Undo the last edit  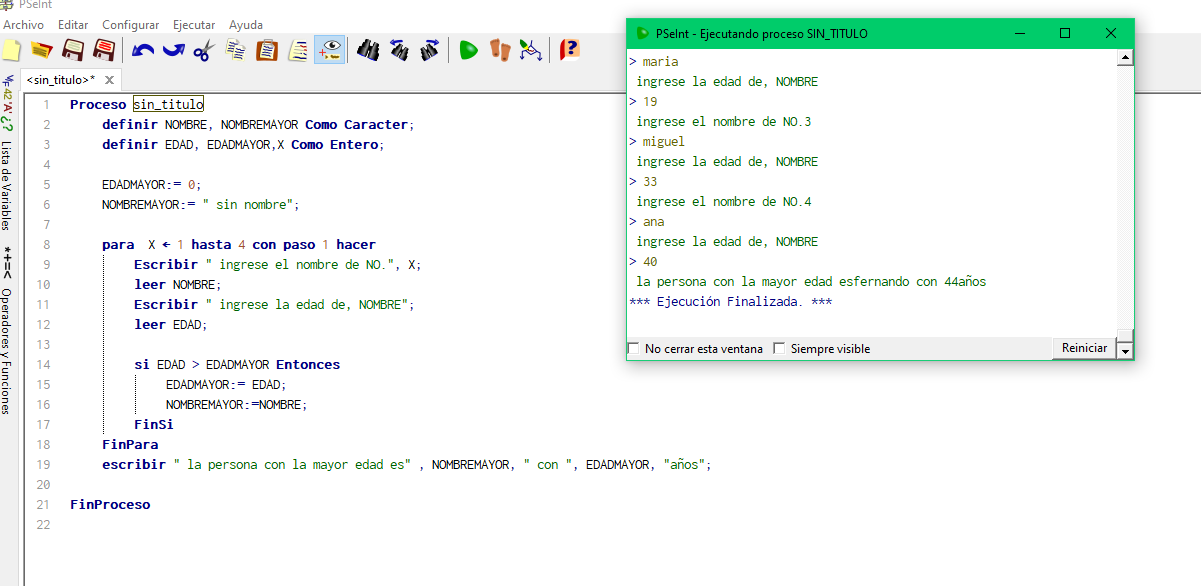[143, 49]
